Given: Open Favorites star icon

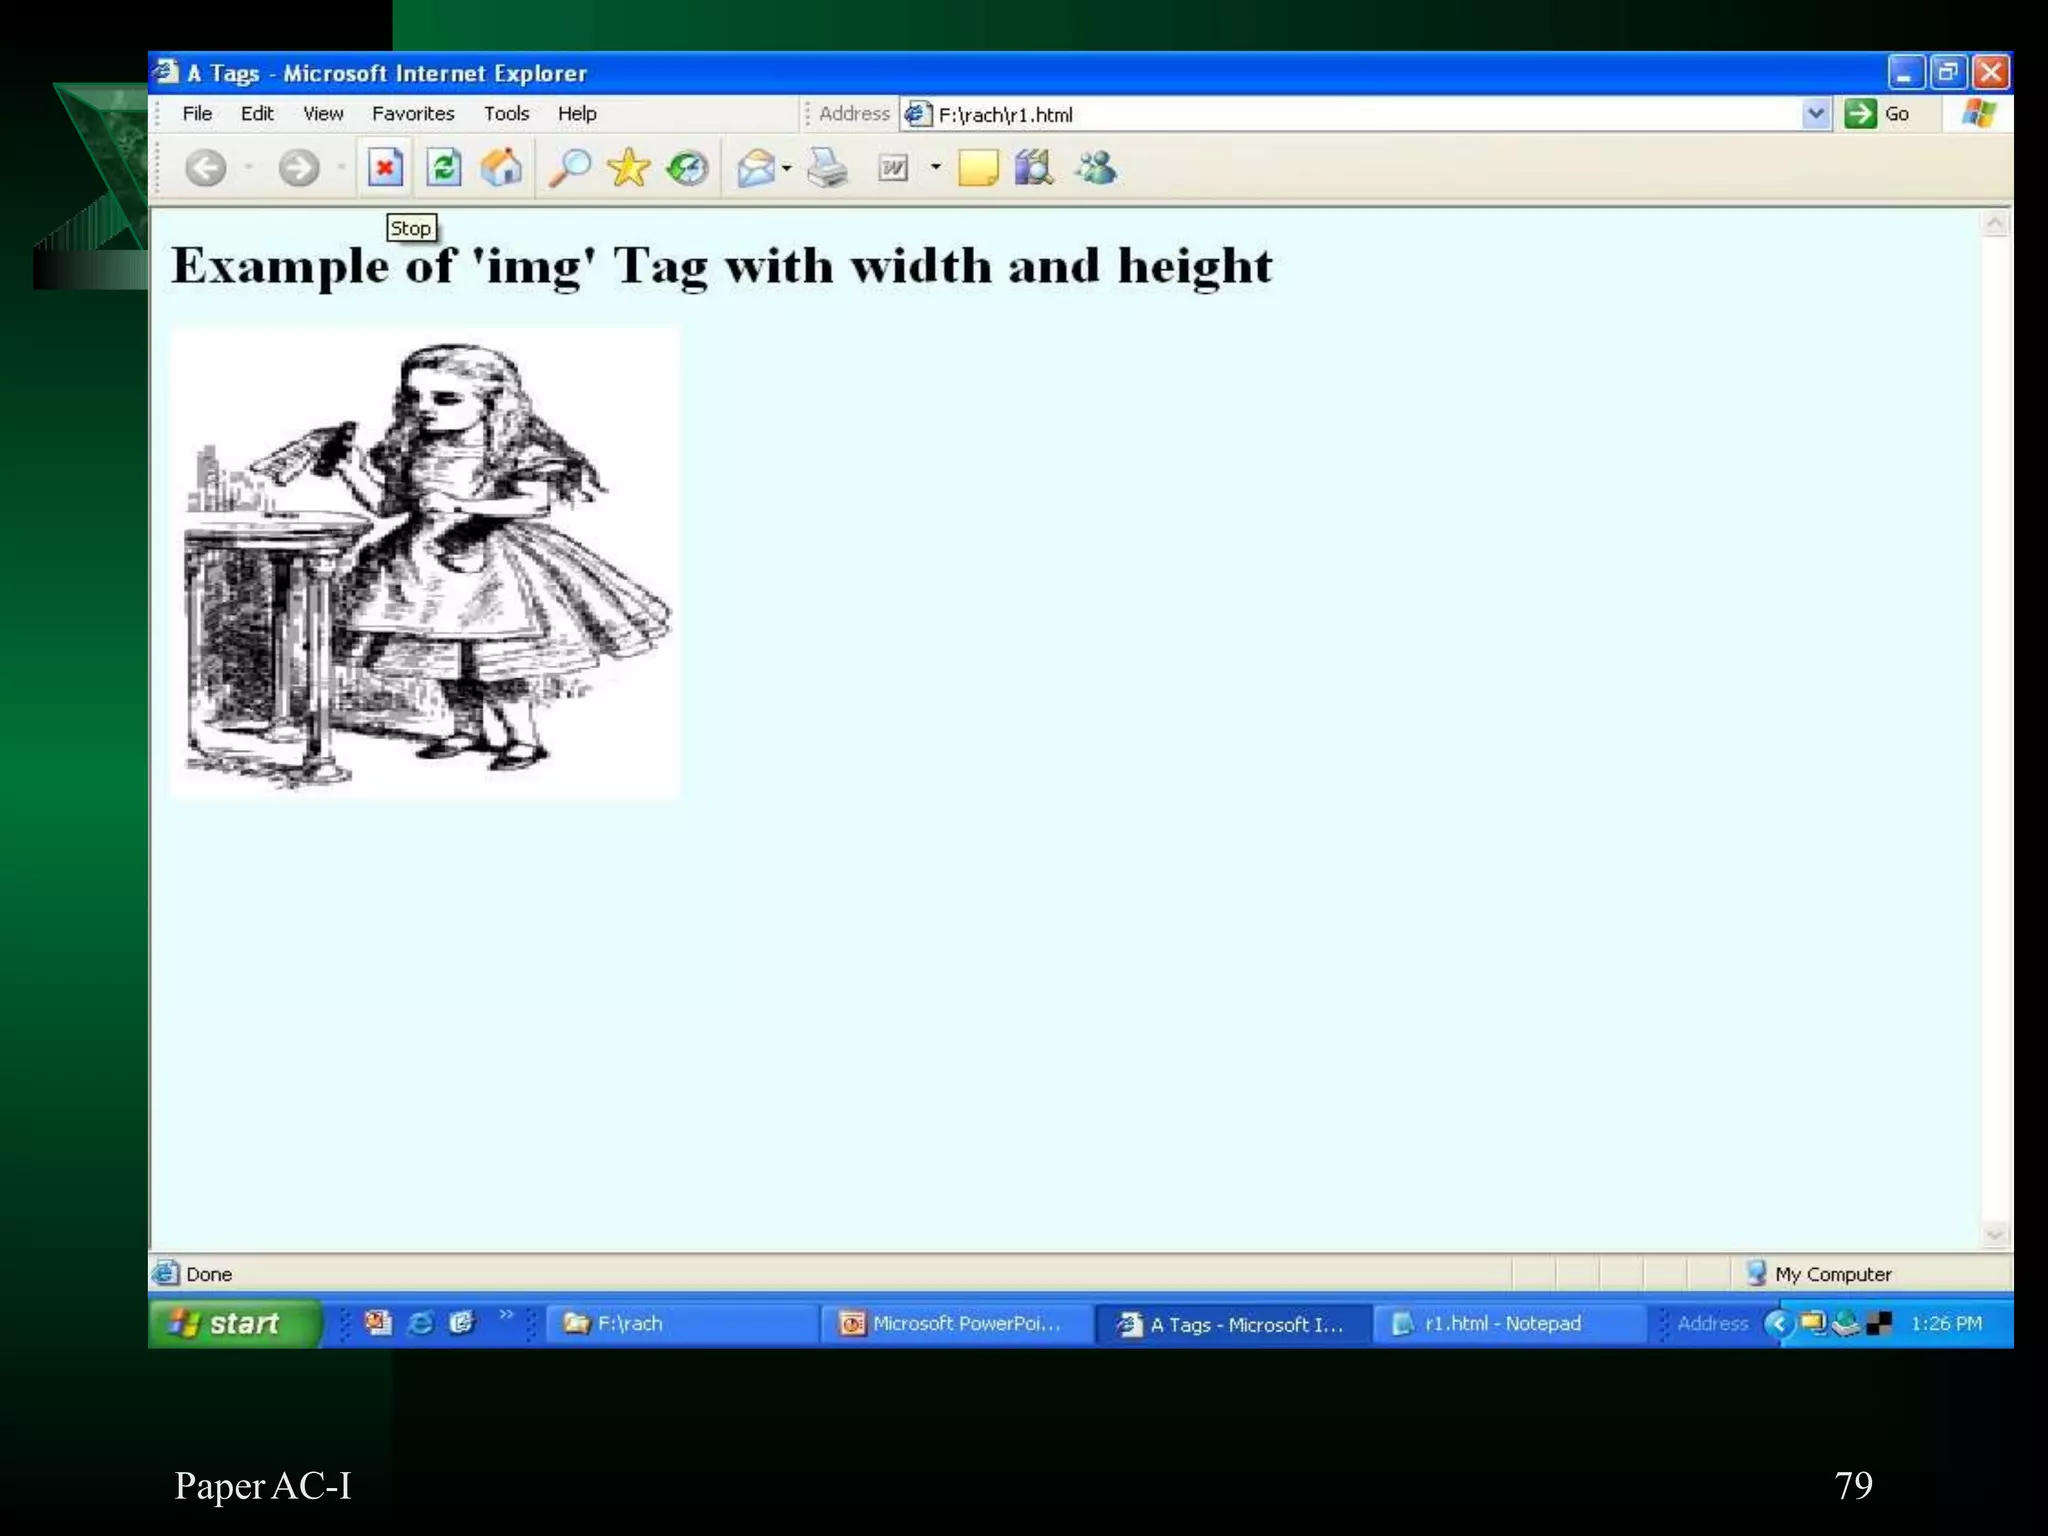Looking at the screenshot, I should tap(628, 168).
